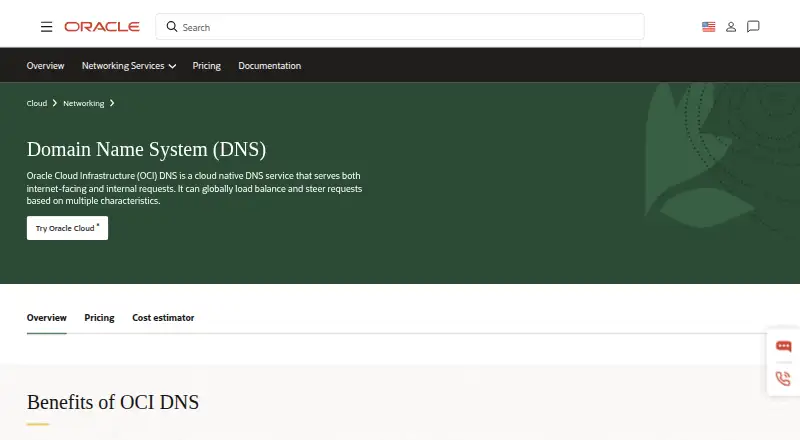Click the Benefits of OCI DNS heading
Image resolution: width=800 pixels, height=440 pixels.
[113, 402]
